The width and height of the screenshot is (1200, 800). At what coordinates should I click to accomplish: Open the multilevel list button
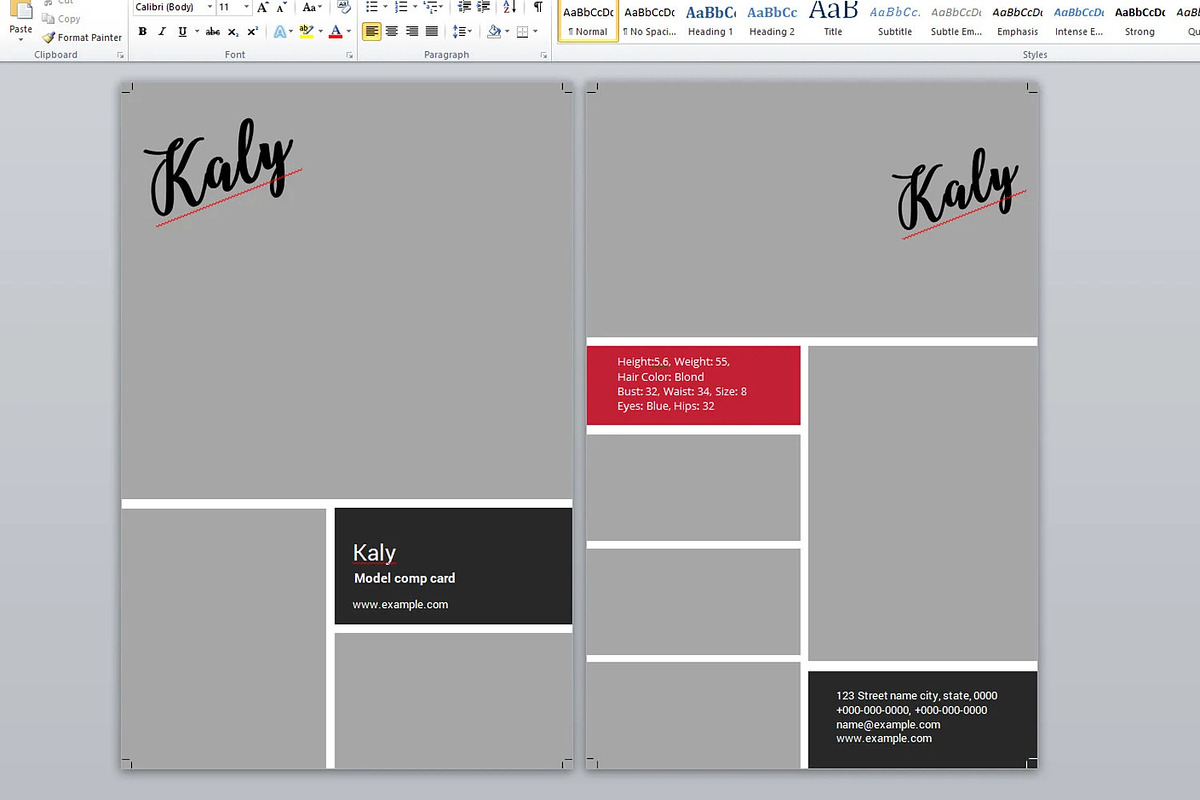pyautogui.click(x=432, y=7)
